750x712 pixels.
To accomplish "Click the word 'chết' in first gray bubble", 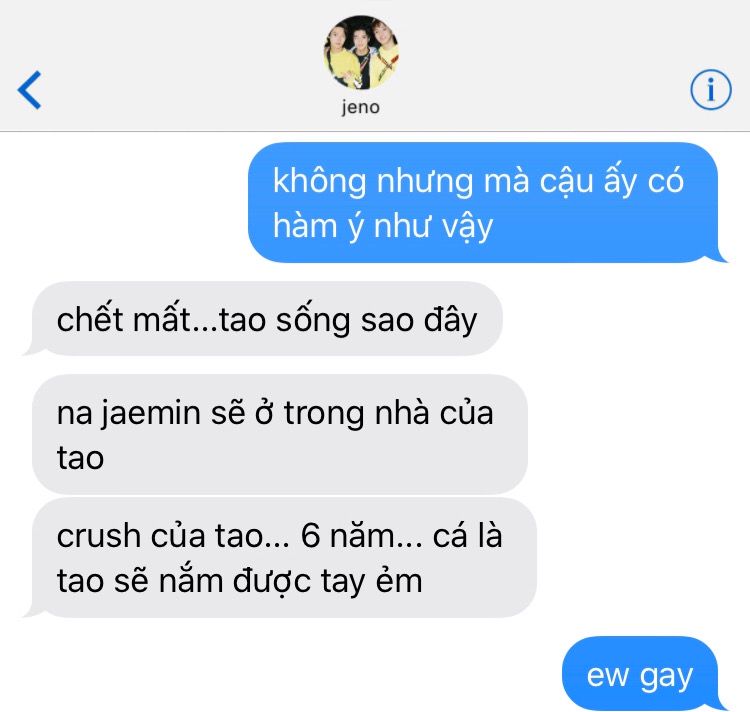I will click(x=90, y=319).
